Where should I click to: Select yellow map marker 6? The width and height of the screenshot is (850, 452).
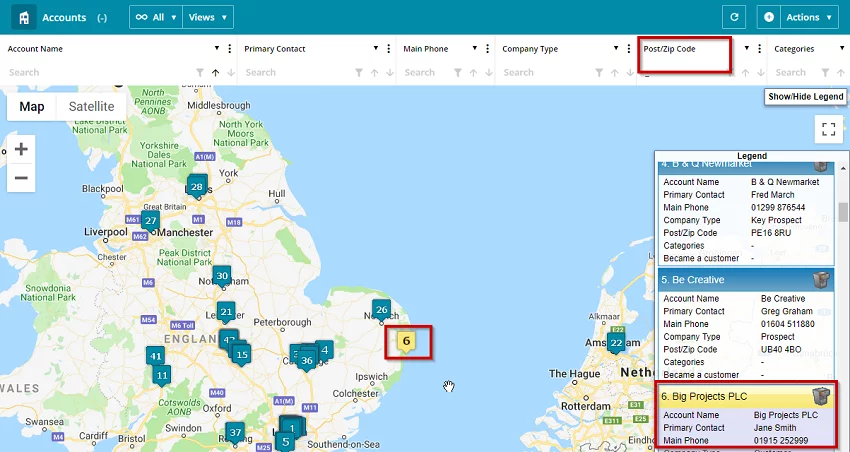(x=406, y=342)
